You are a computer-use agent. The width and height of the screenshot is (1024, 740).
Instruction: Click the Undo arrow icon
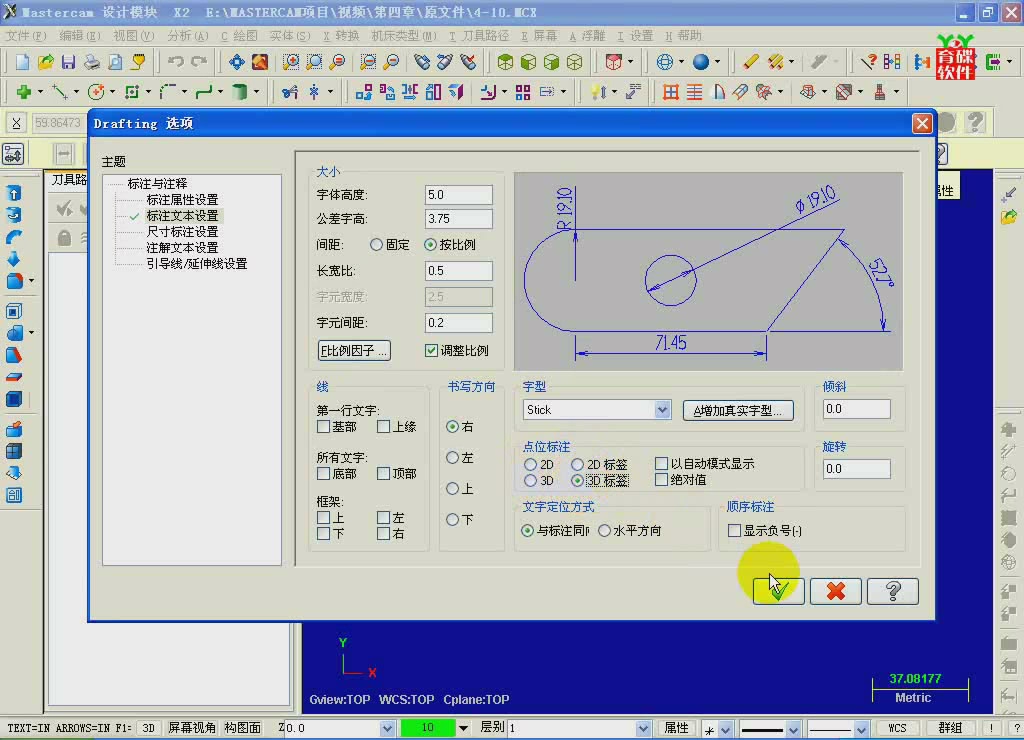click(x=176, y=62)
